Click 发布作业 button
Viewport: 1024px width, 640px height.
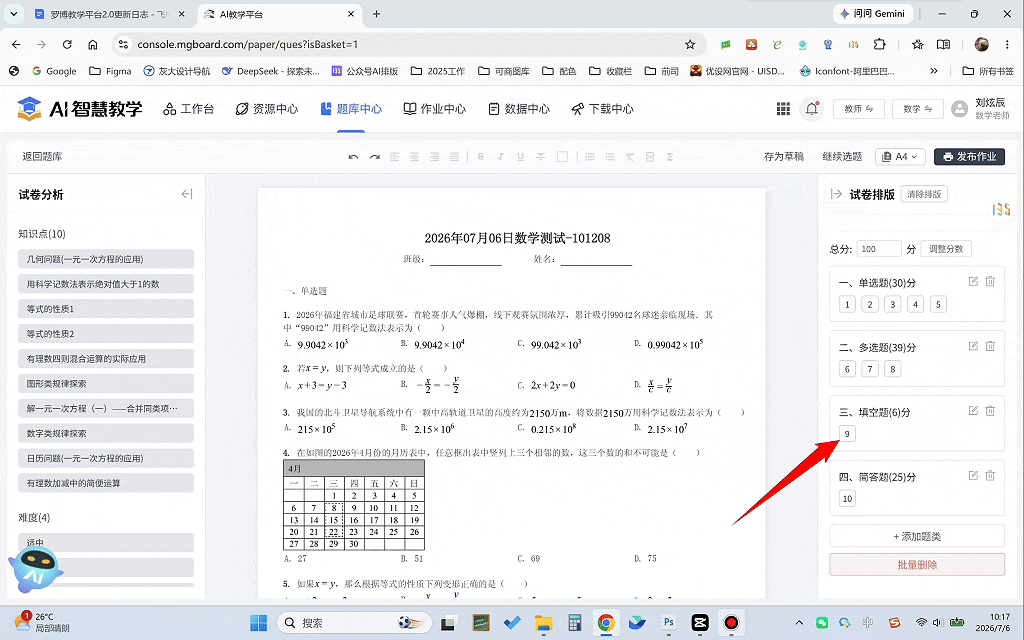tap(969, 157)
